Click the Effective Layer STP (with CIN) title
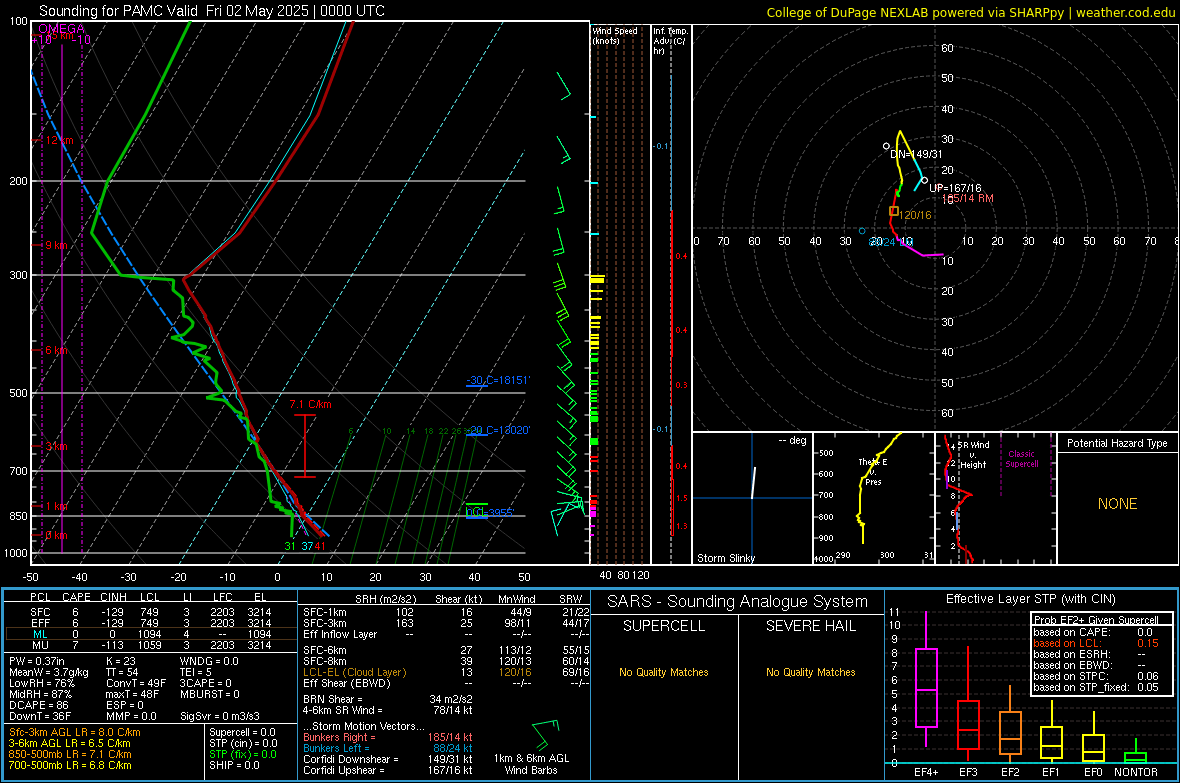Viewport: 1180px width, 783px height. point(1030,599)
